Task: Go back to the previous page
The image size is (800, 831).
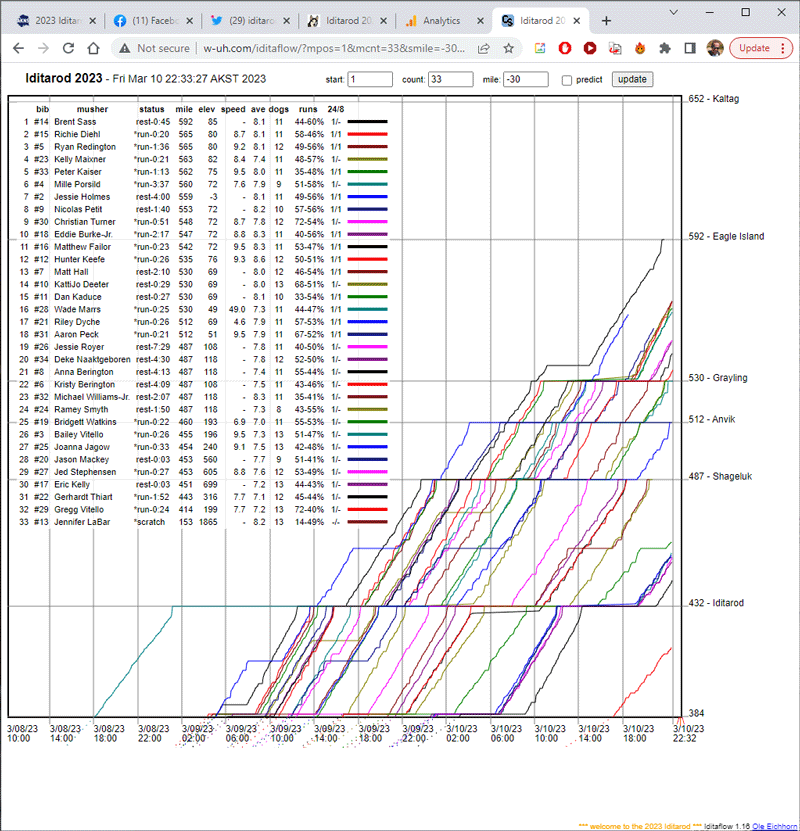Action: 19,48
